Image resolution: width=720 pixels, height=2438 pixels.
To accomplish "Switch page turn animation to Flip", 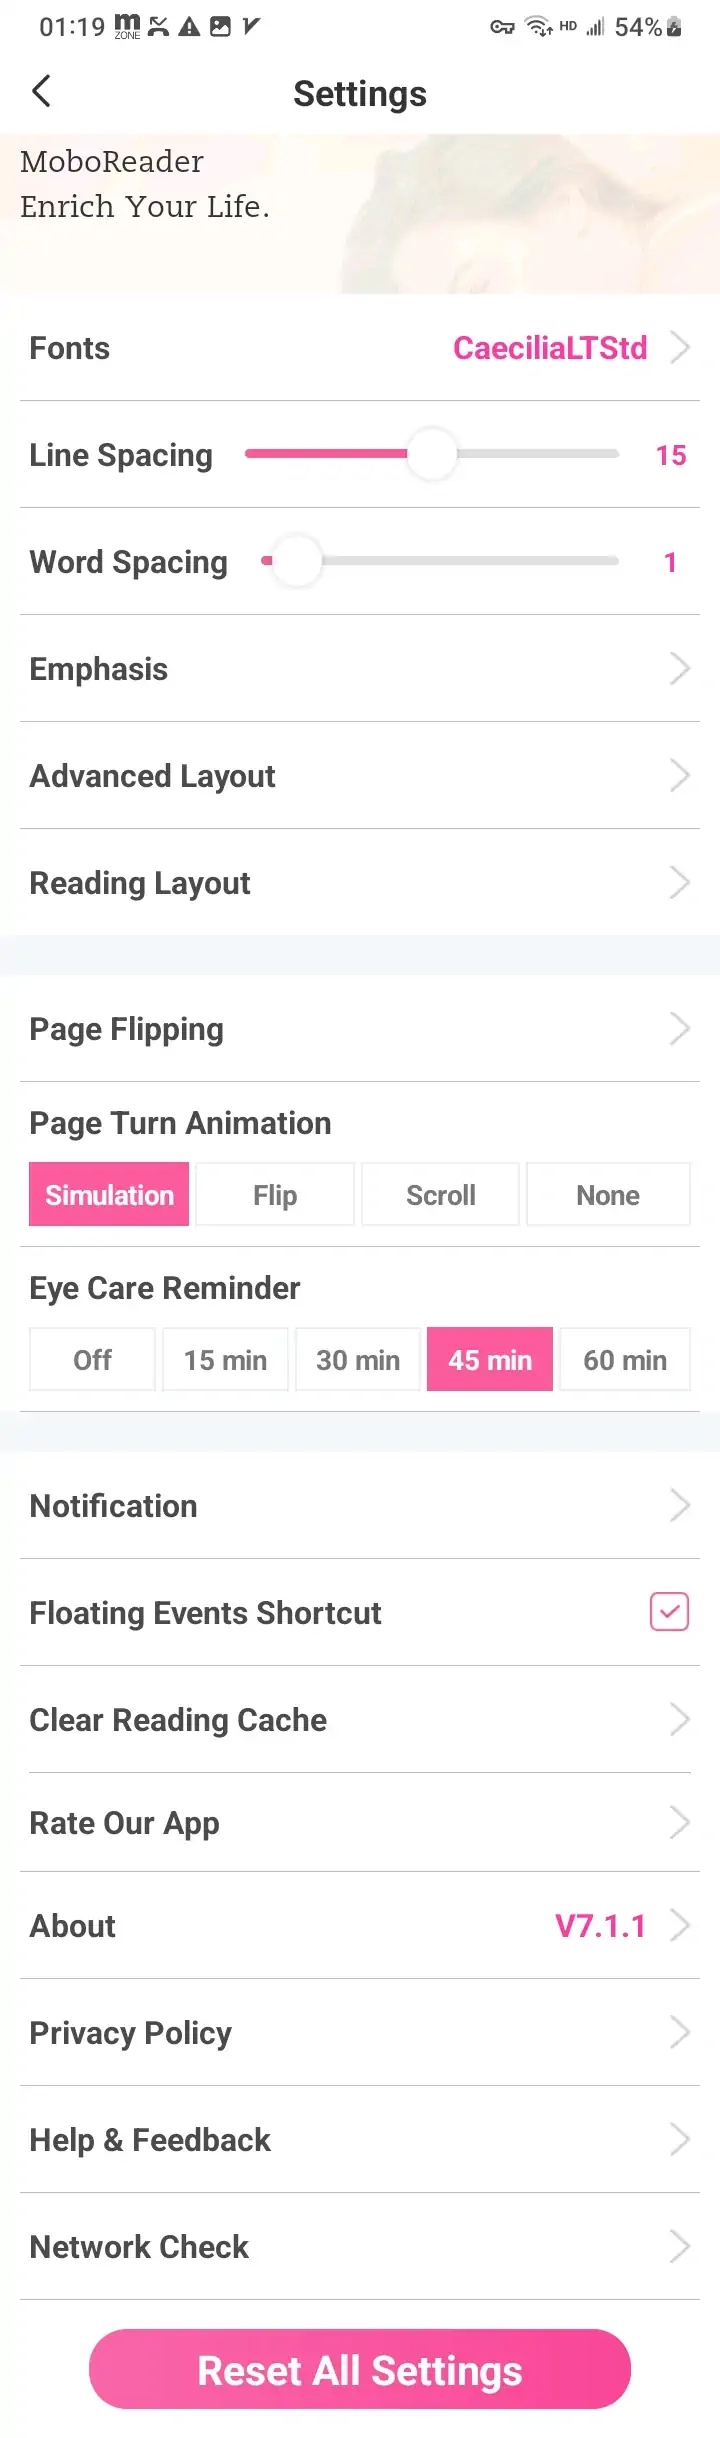I will [x=274, y=1194].
